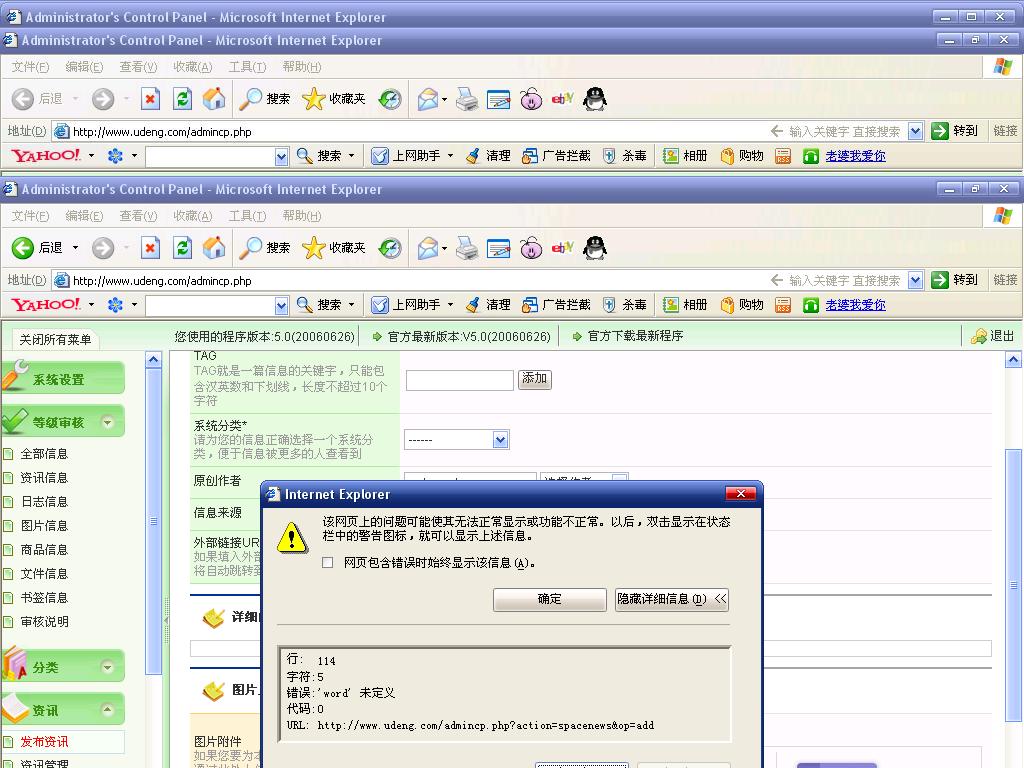Click the 确定 button in the error dialog
The height and width of the screenshot is (768, 1024).
[549, 599]
